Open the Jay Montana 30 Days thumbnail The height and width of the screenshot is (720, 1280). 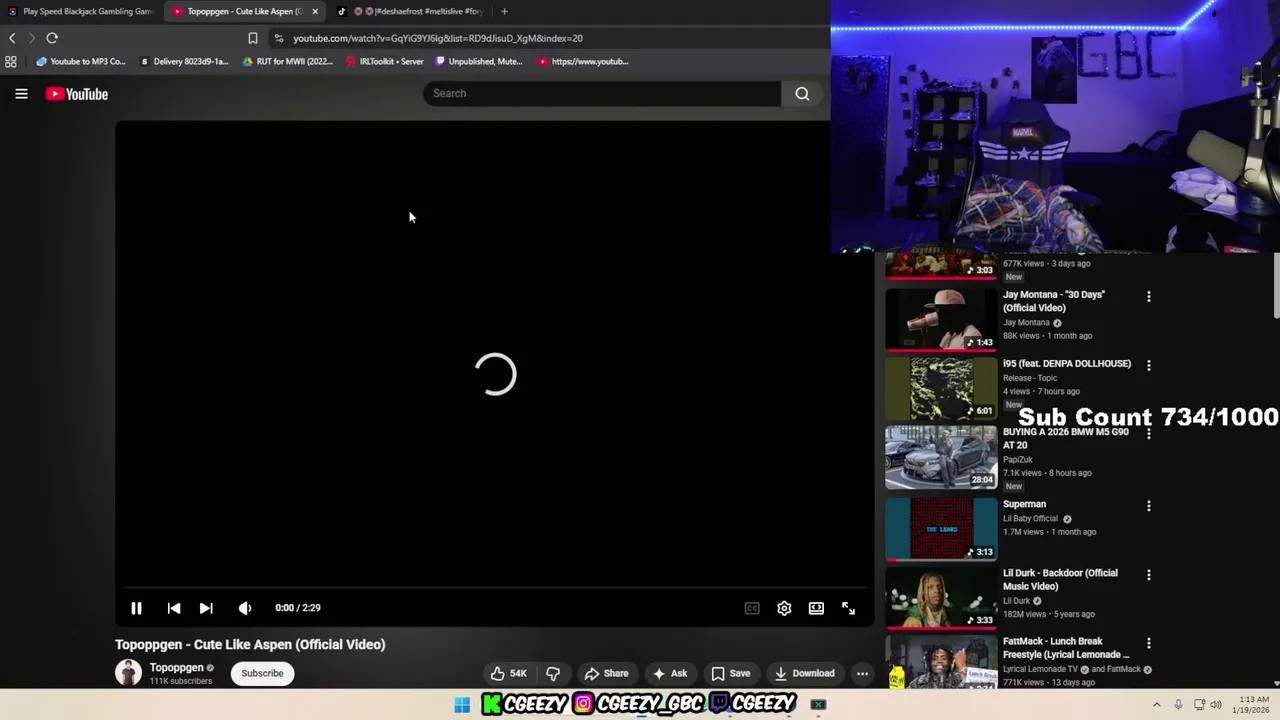pyautogui.click(x=941, y=321)
